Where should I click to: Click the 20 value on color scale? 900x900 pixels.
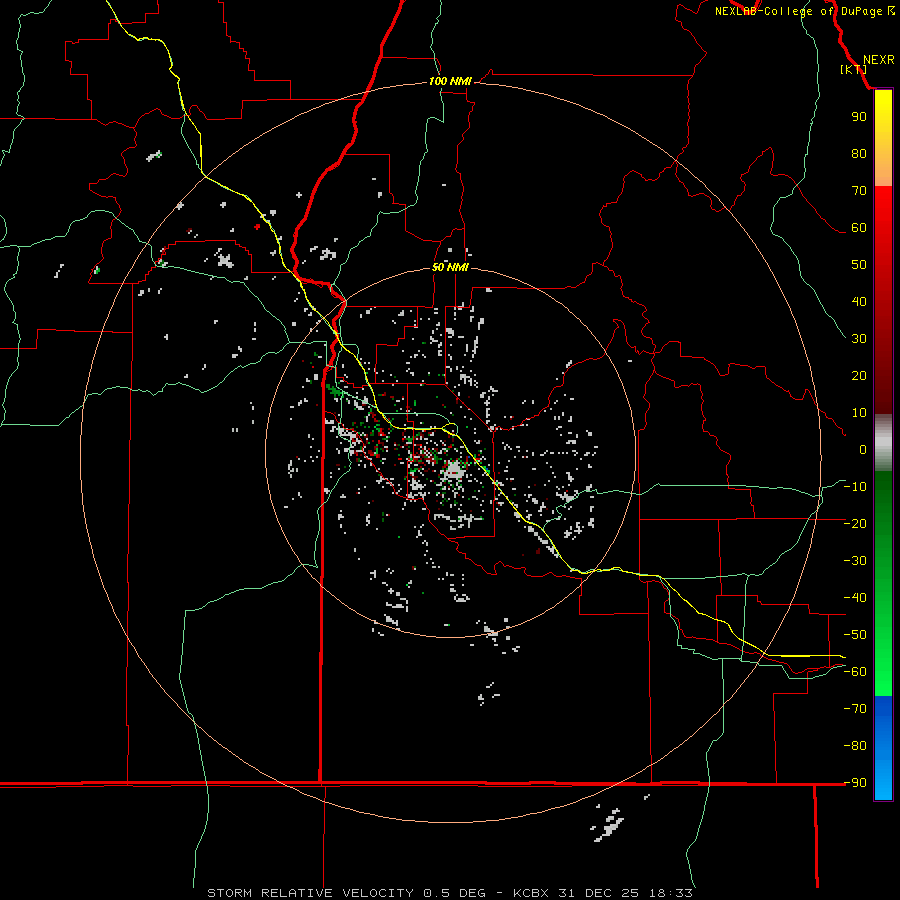(x=859, y=375)
